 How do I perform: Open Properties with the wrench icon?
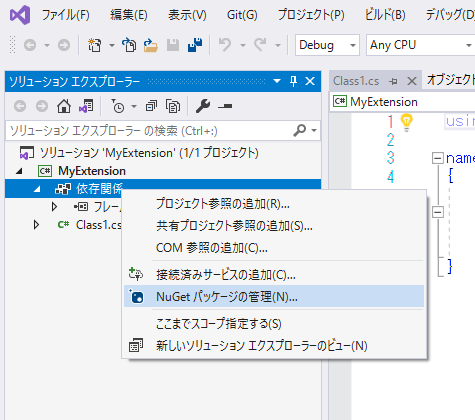pos(203,106)
